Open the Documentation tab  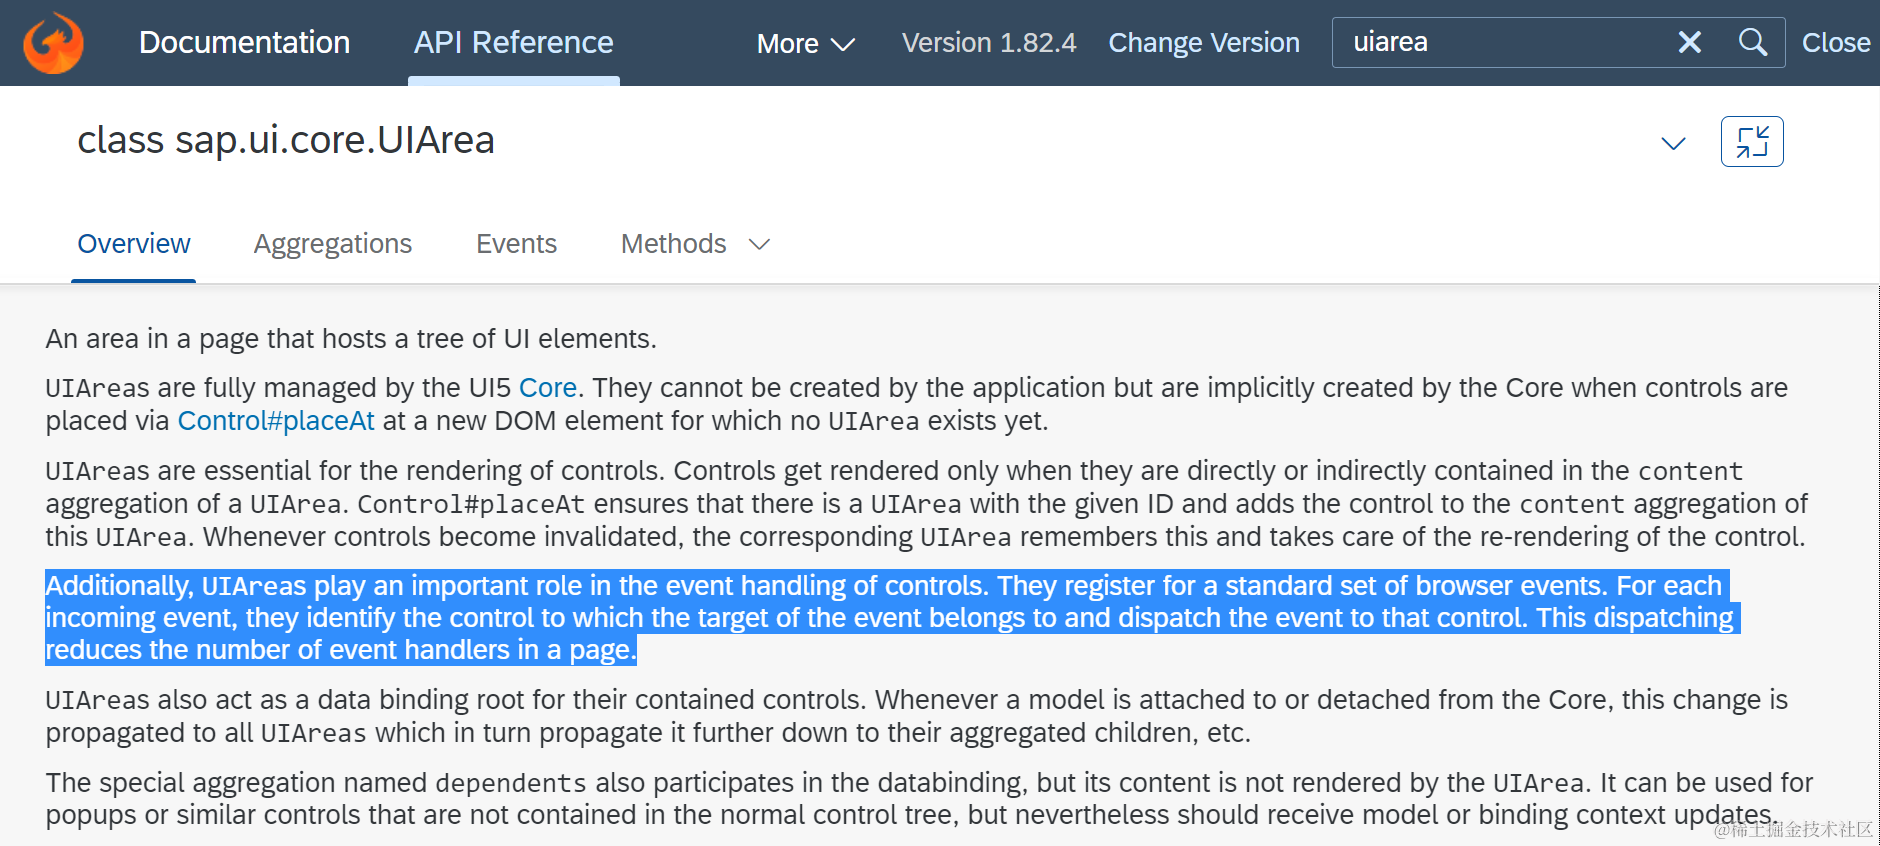coord(244,42)
